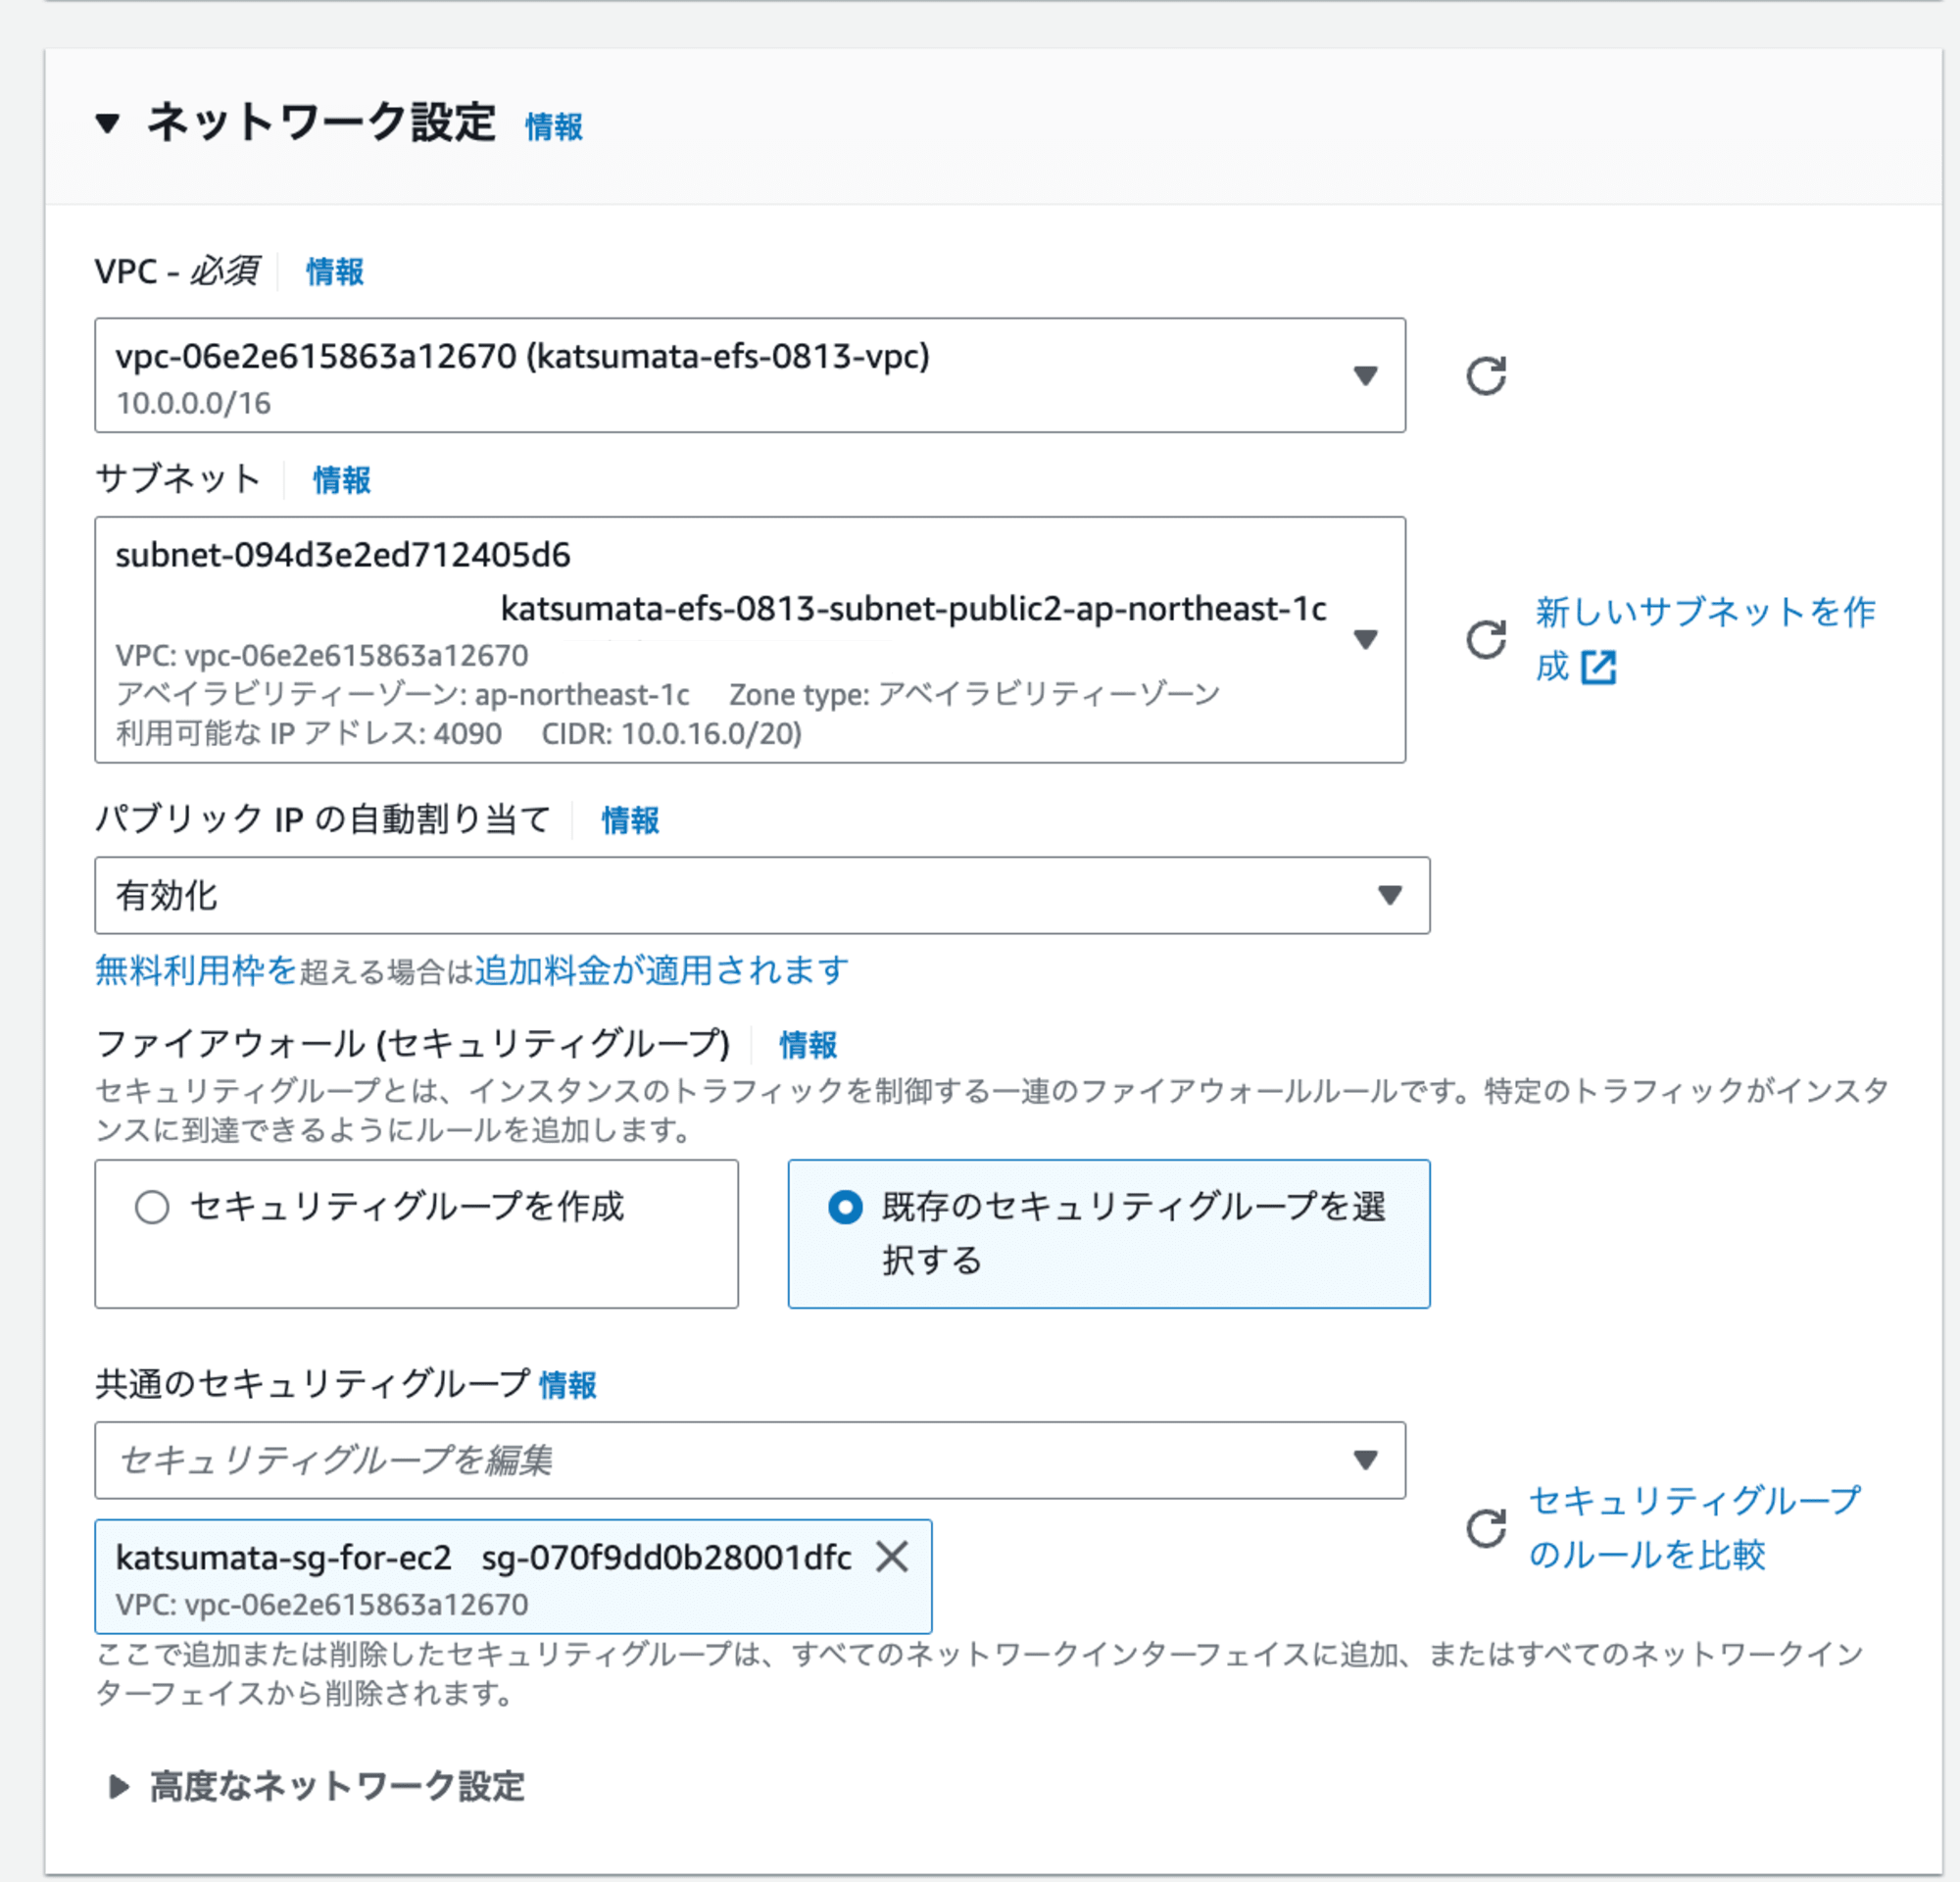Viewport: 1960px width, 1882px height.
Task: Open 情報 link beside 共通のセキュリティグループ
Action: click(568, 1385)
